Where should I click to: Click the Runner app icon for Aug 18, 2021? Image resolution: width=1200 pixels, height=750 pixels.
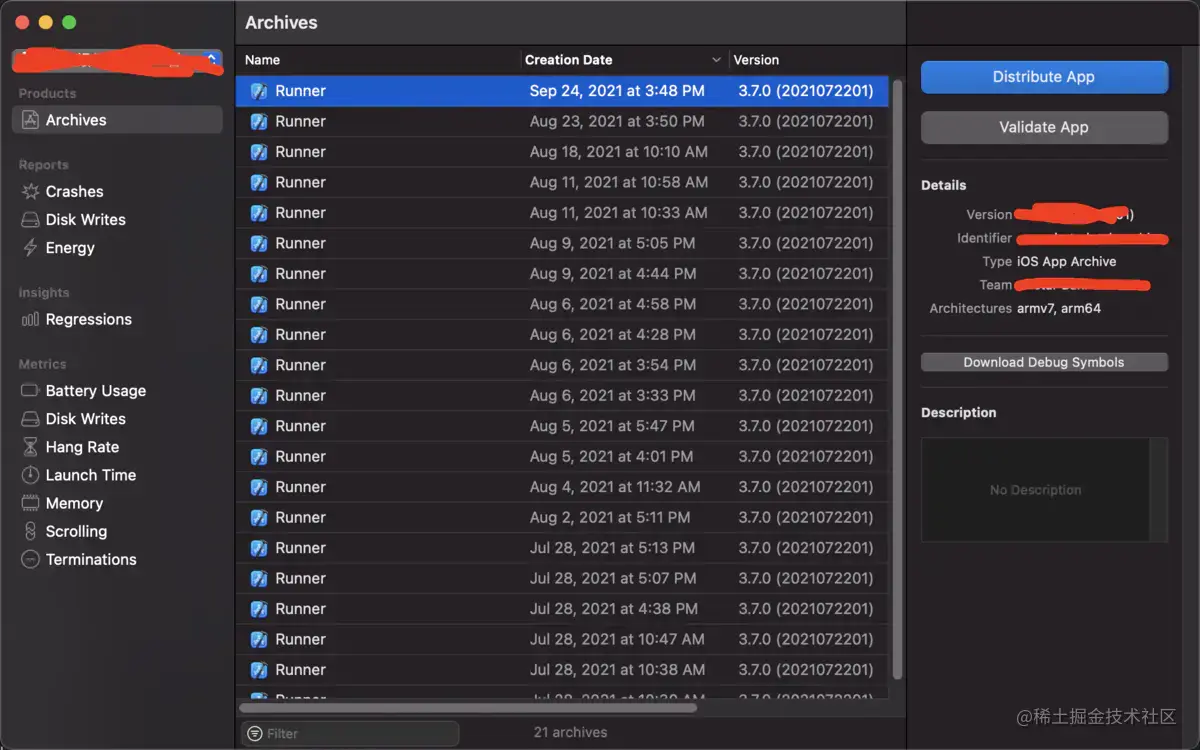pos(259,152)
